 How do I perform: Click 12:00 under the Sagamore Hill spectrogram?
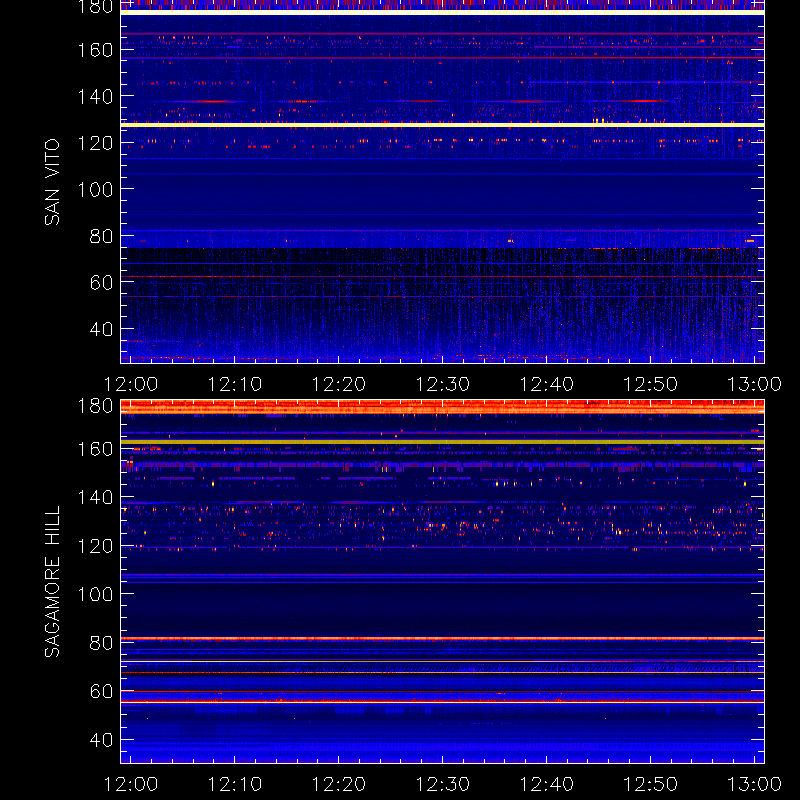click(x=131, y=784)
